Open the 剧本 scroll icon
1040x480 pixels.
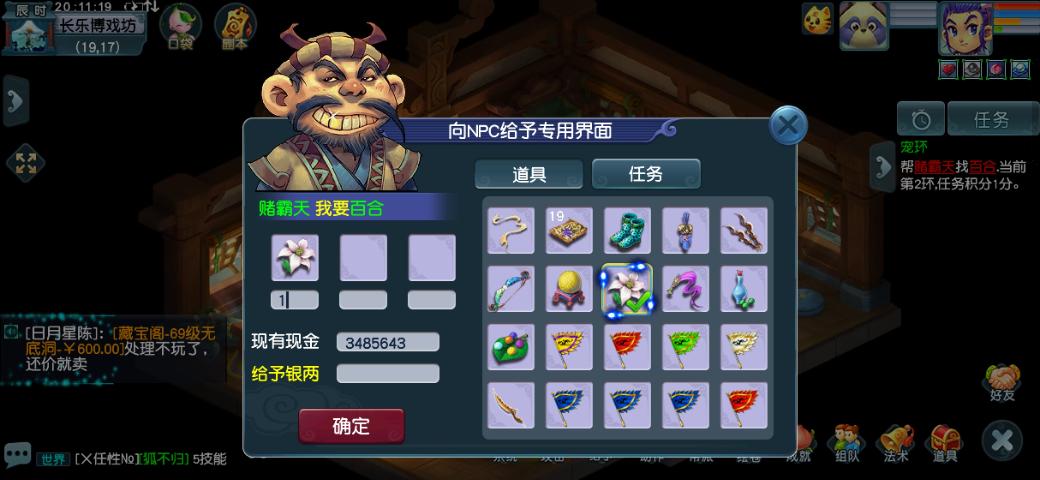point(235,28)
